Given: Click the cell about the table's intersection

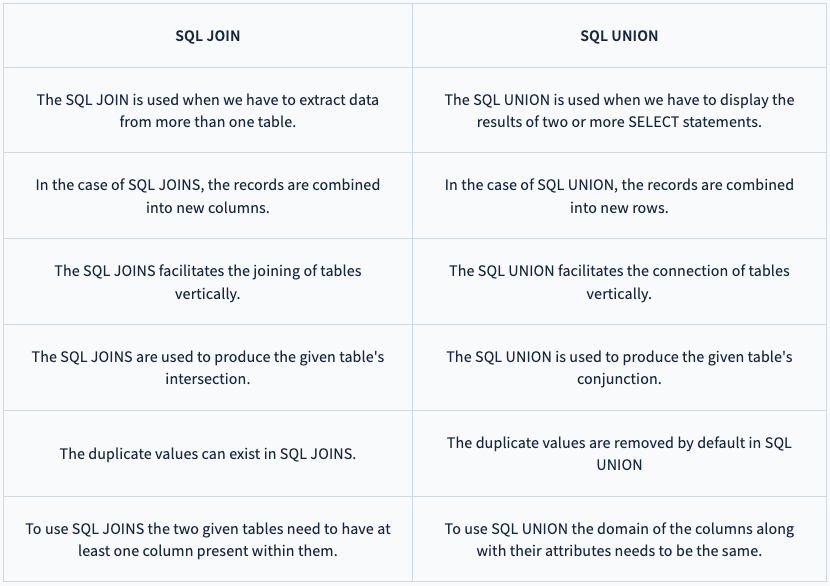Looking at the screenshot, I should [x=208, y=368].
